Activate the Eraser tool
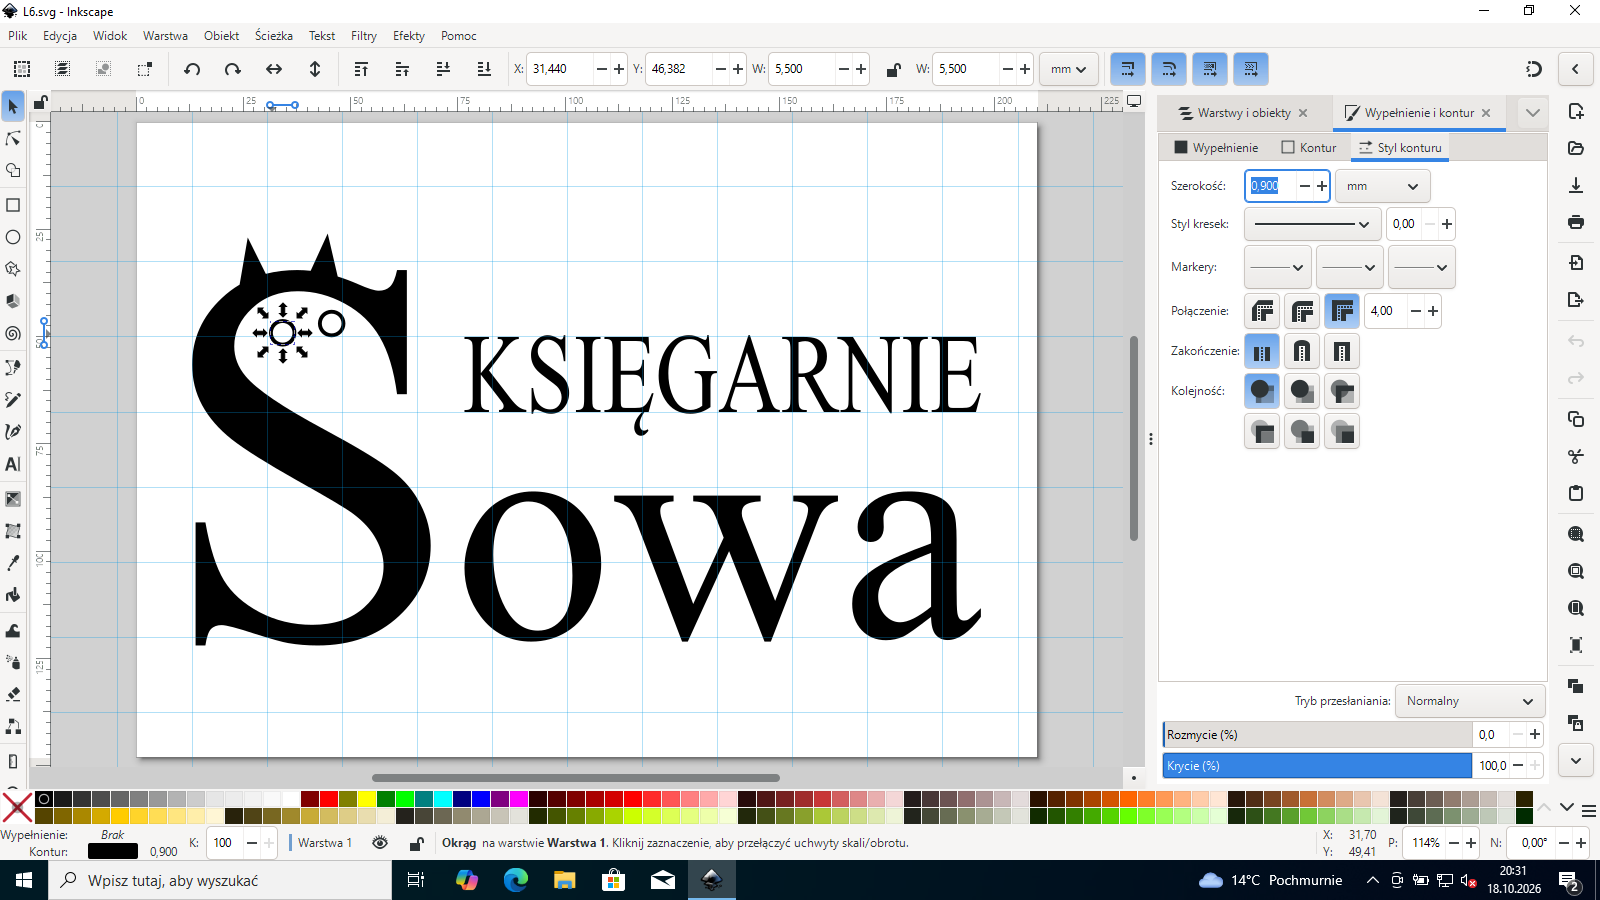This screenshot has width=1600, height=900. click(13, 694)
